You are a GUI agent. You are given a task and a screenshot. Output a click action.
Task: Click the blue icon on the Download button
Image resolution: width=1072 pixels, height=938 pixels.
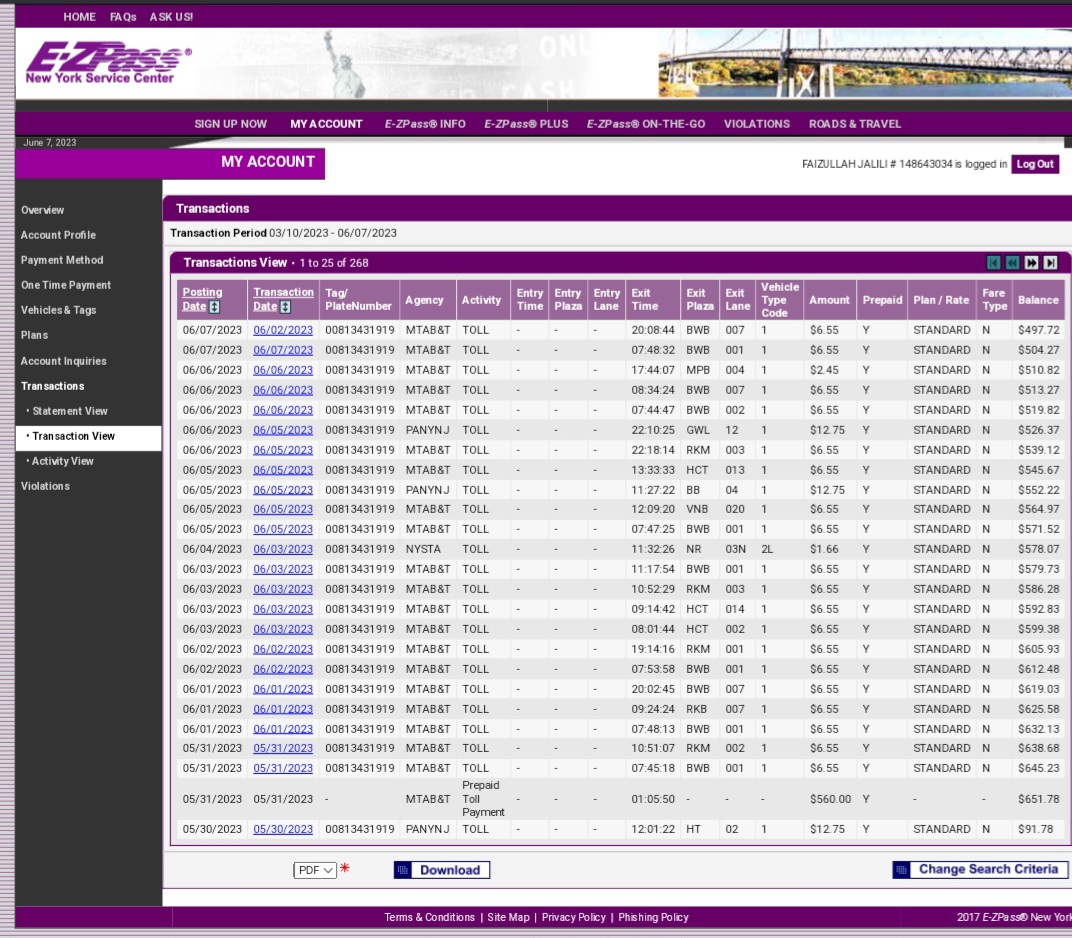[x=403, y=870]
